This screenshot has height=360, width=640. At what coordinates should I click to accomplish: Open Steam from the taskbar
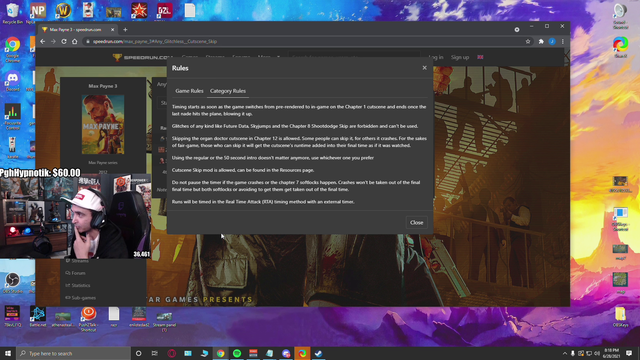(x=318, y=353)
